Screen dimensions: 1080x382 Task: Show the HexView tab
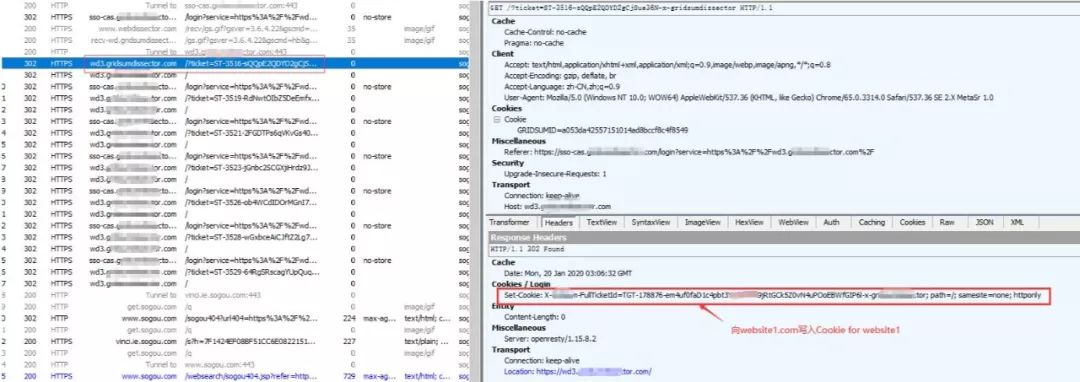click(749, 222)
